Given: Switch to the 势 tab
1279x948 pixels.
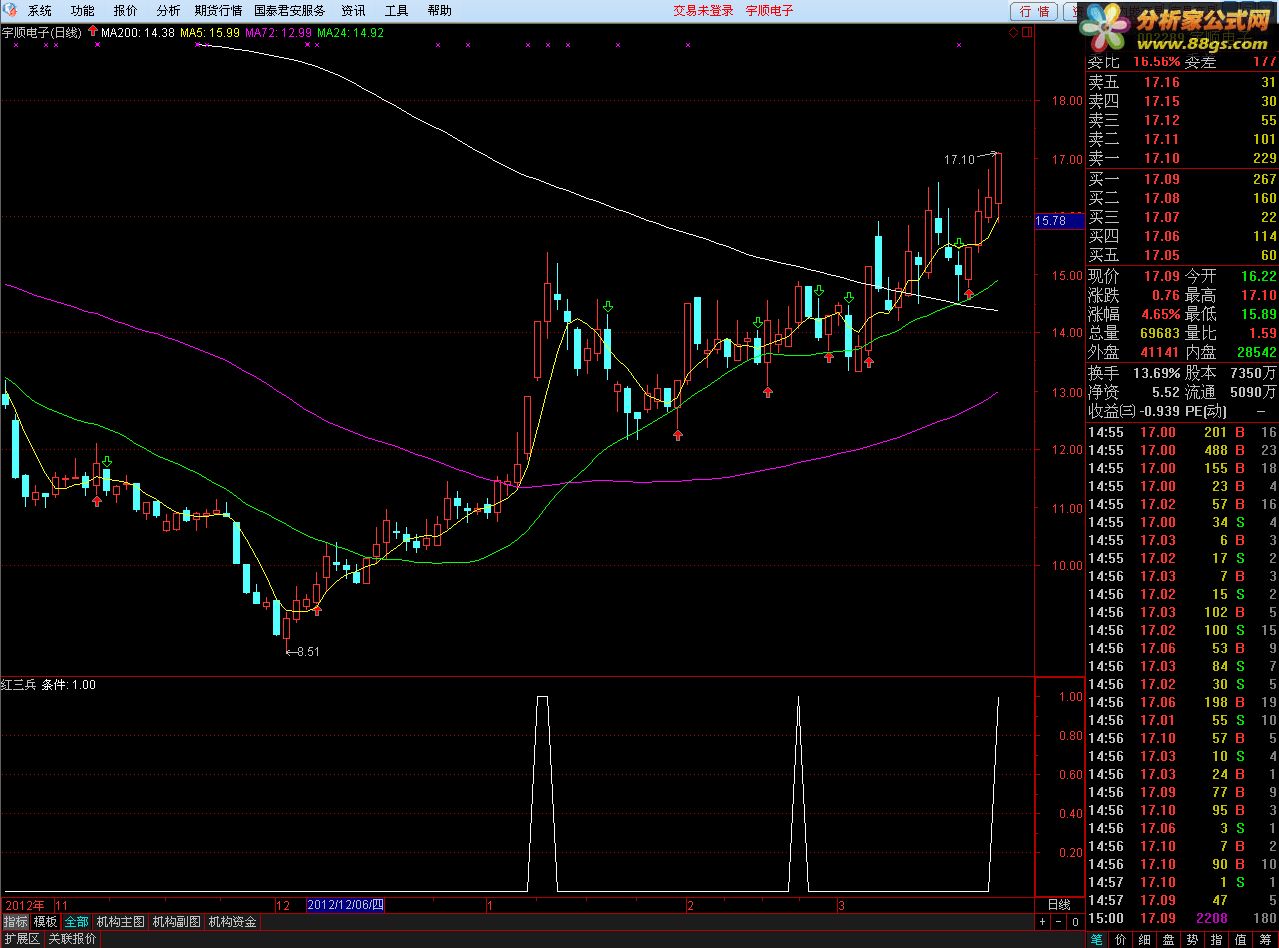Looking at the screenshot, I should 1192,940.
